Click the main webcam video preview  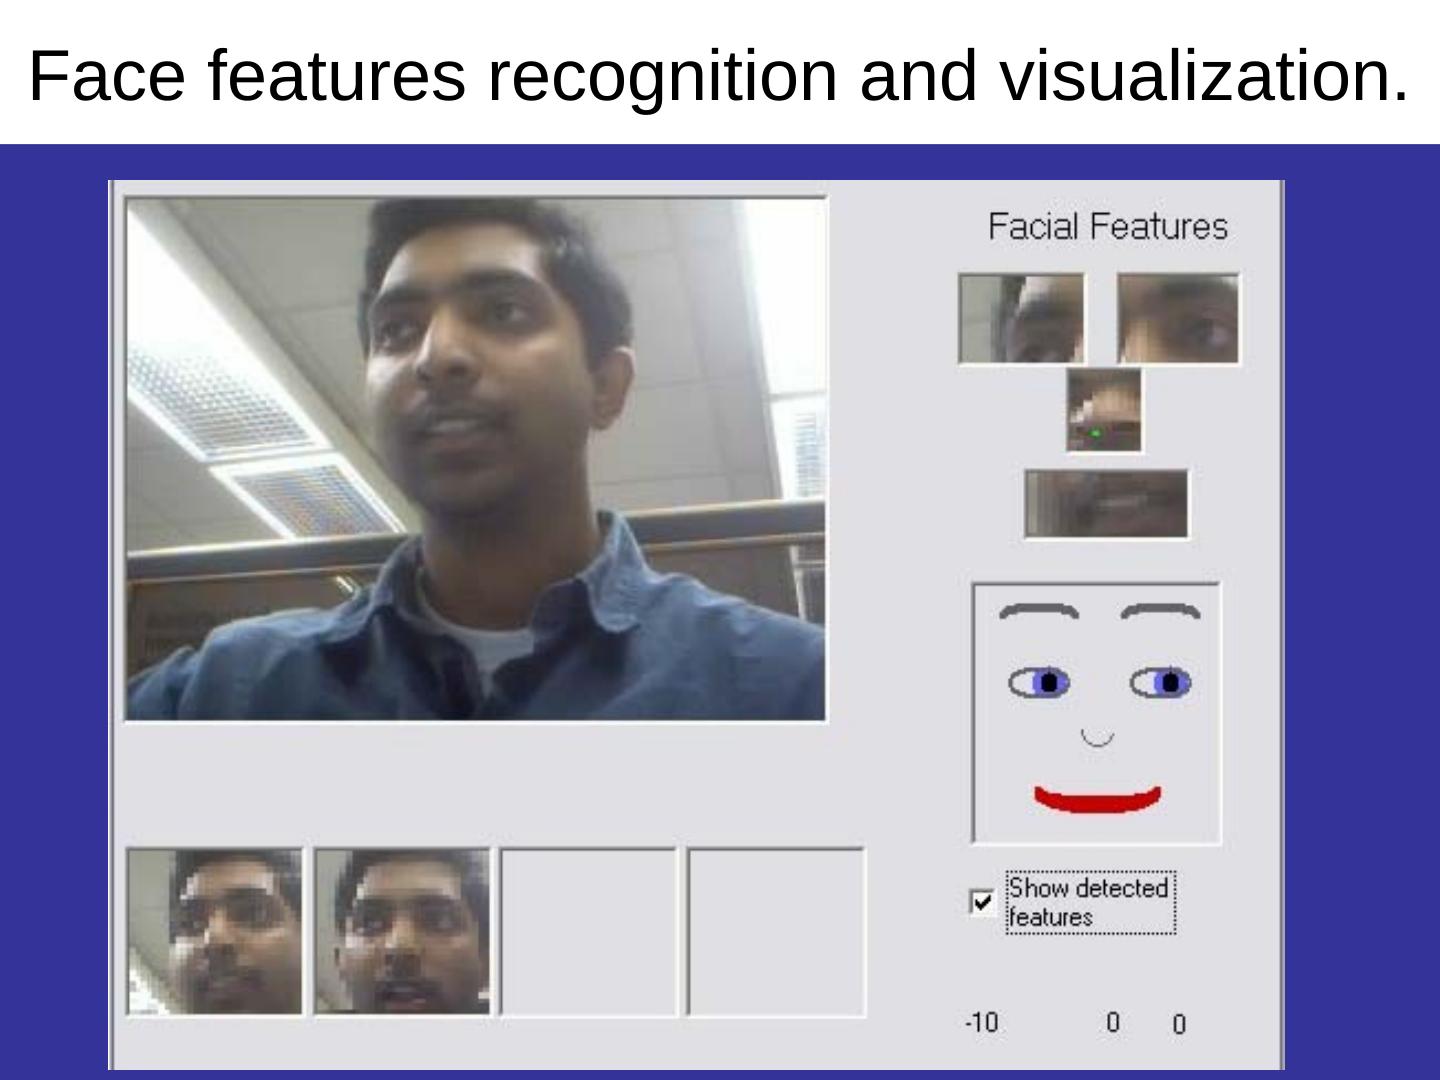coord(476,458)
